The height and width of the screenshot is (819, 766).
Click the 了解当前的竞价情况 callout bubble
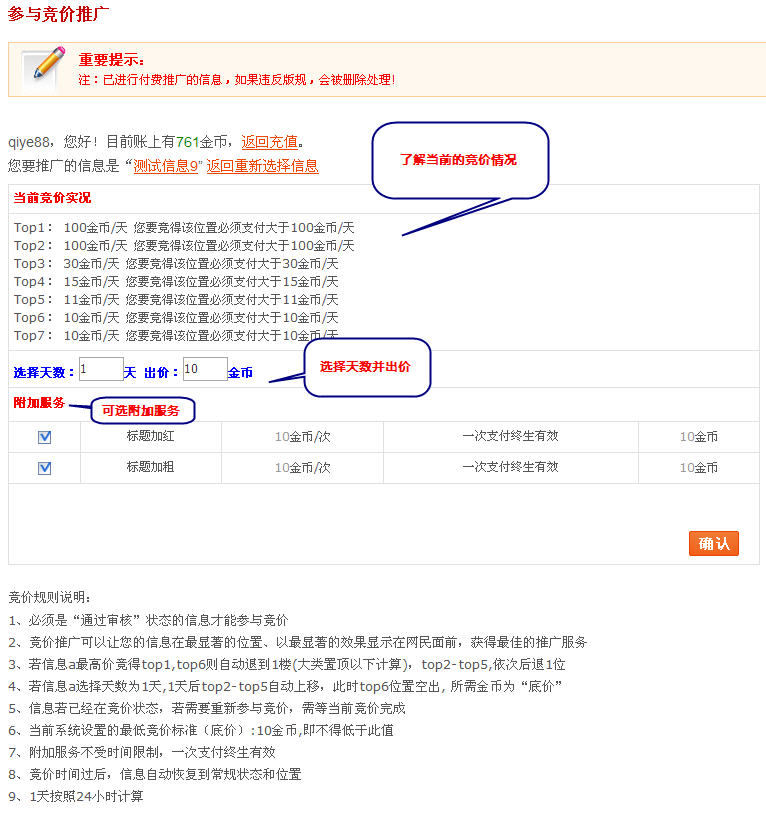point(460,160)
